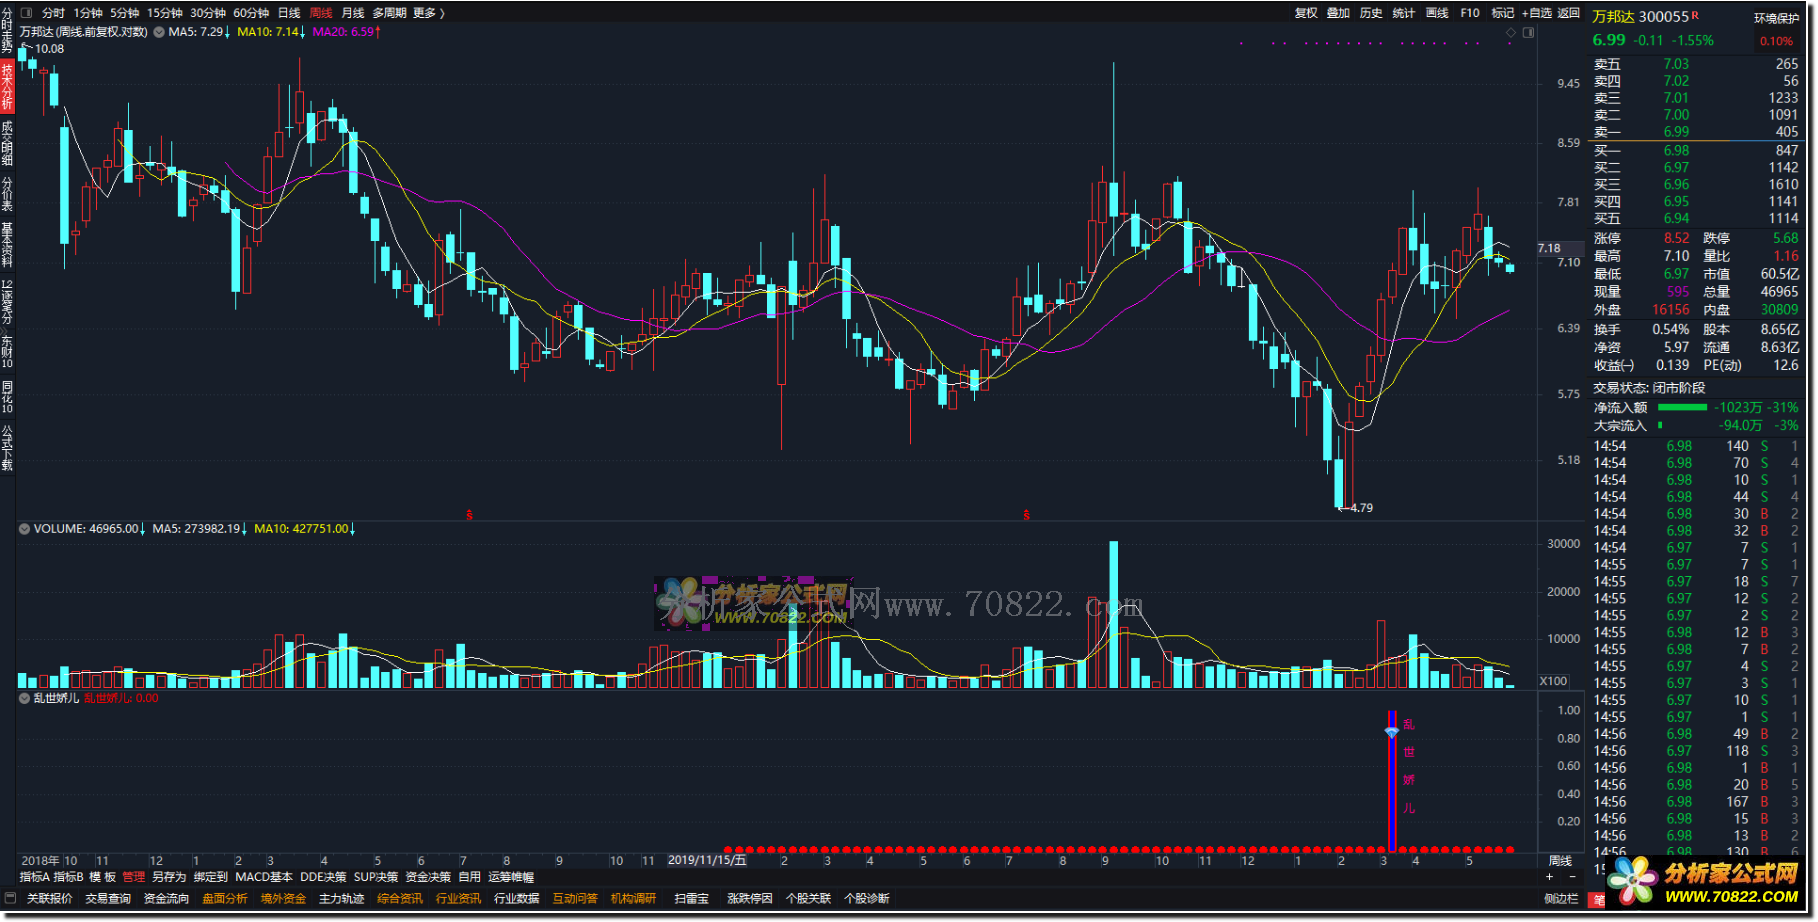Image resolution: width=1818 pixels, height=922 pixels.
Task: Open the 行业资讯 bottom tab
Action: coord(458,899)
